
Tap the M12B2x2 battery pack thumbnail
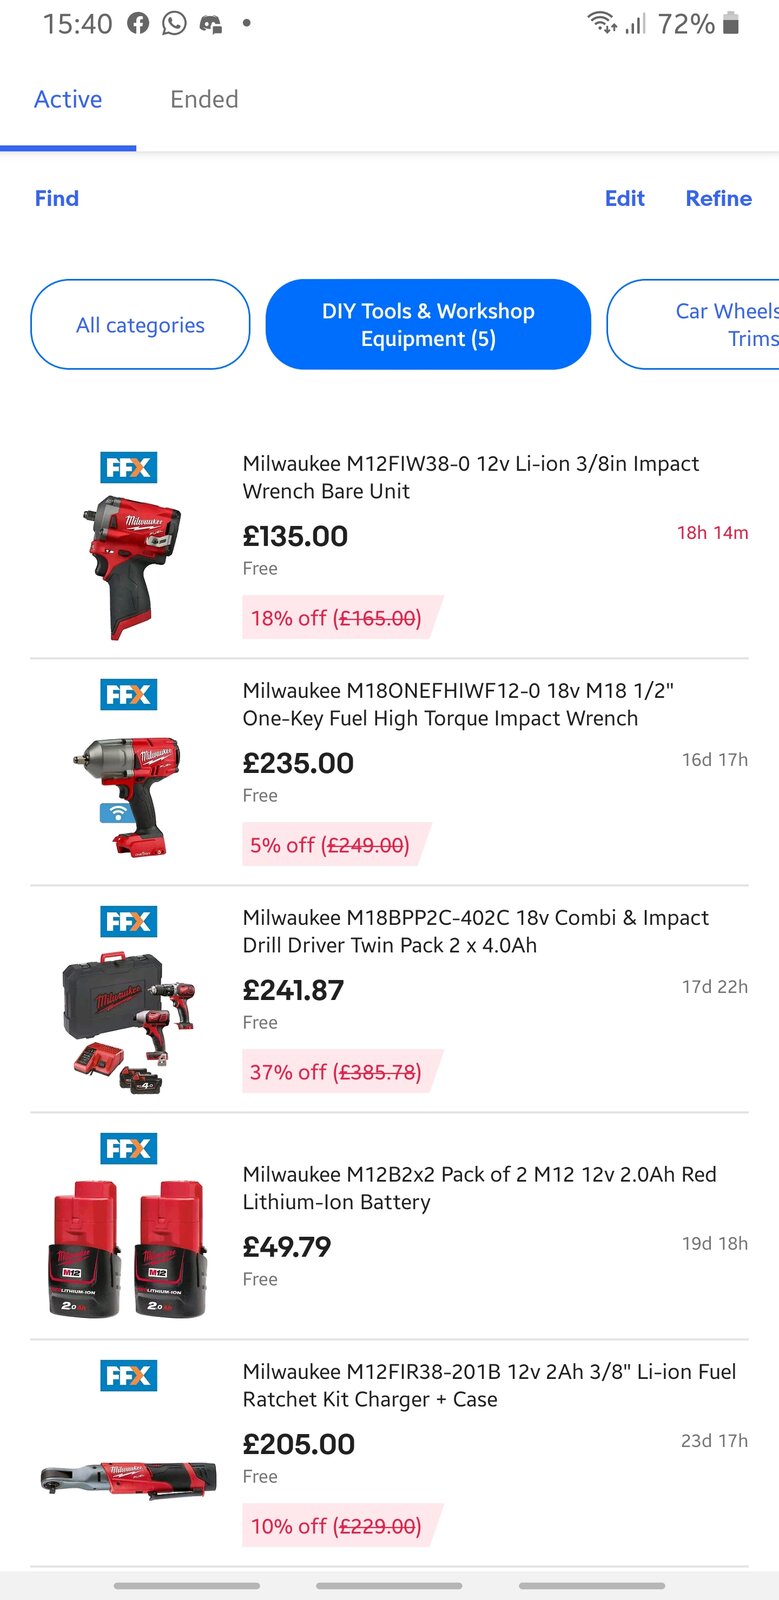[x=129, y=1247]
